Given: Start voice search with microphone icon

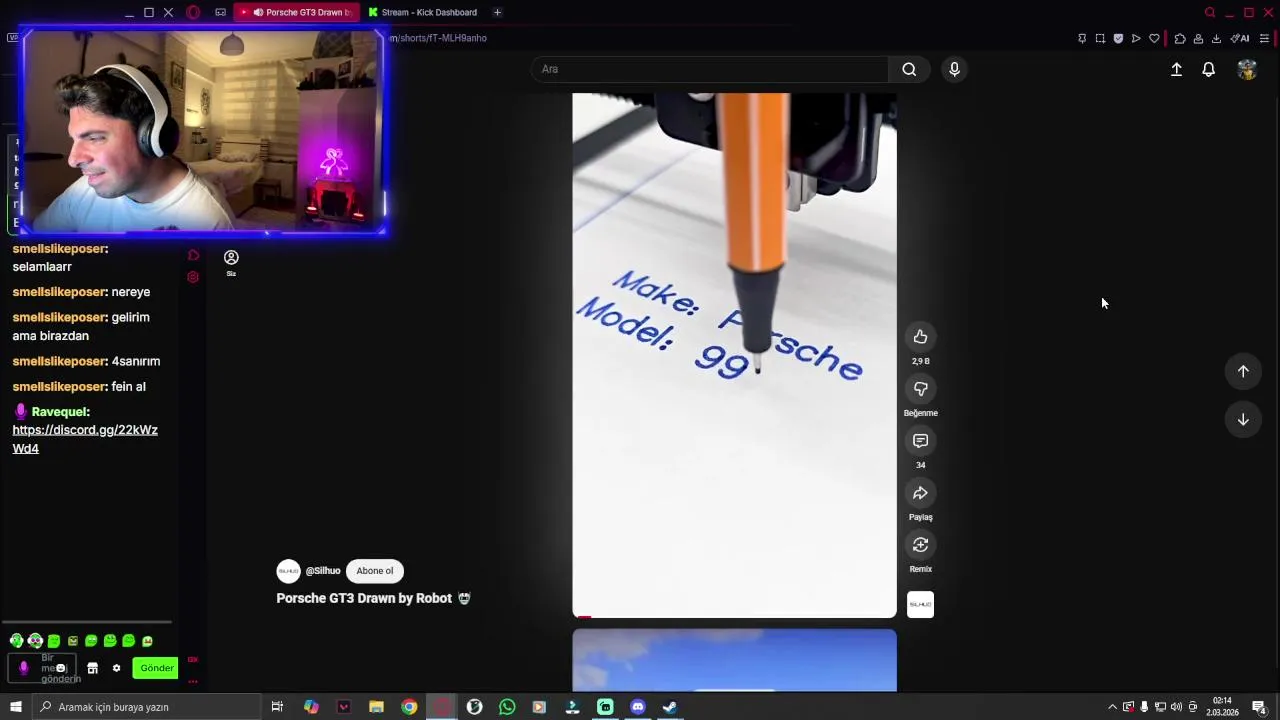Looking at the screenshot, I should [954, 69].
